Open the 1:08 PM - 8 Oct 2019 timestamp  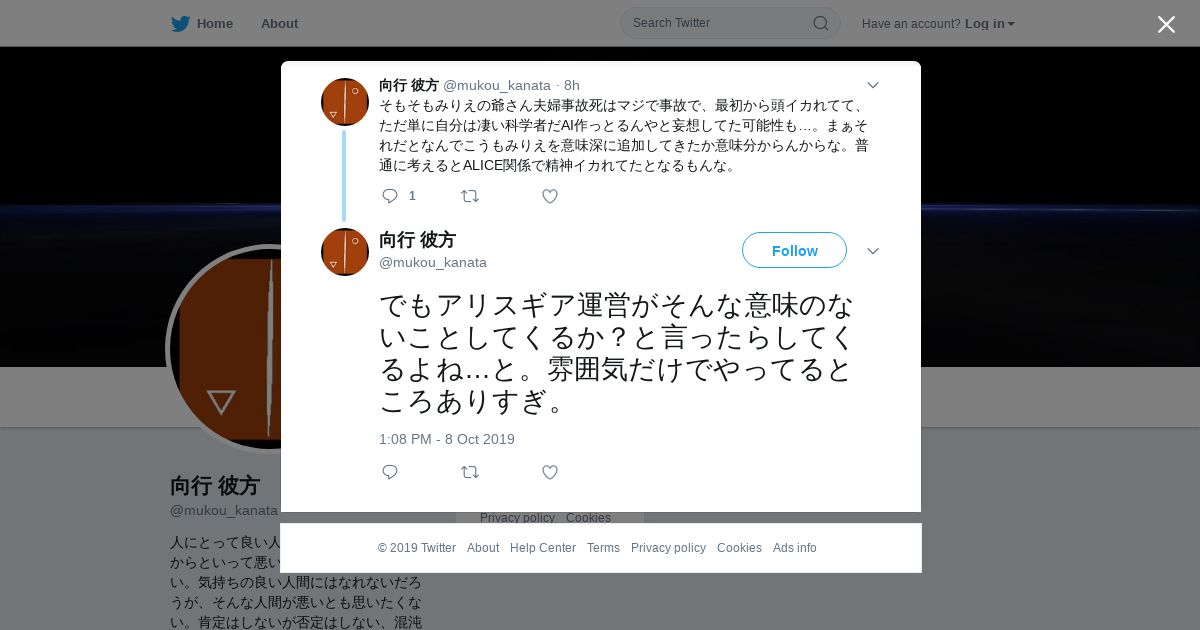(x=447, y=439)
